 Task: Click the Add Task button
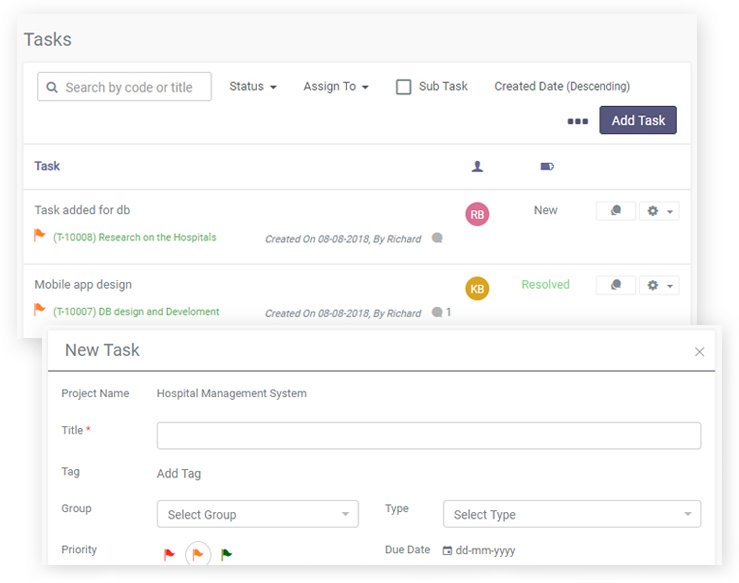coord(638,120)
